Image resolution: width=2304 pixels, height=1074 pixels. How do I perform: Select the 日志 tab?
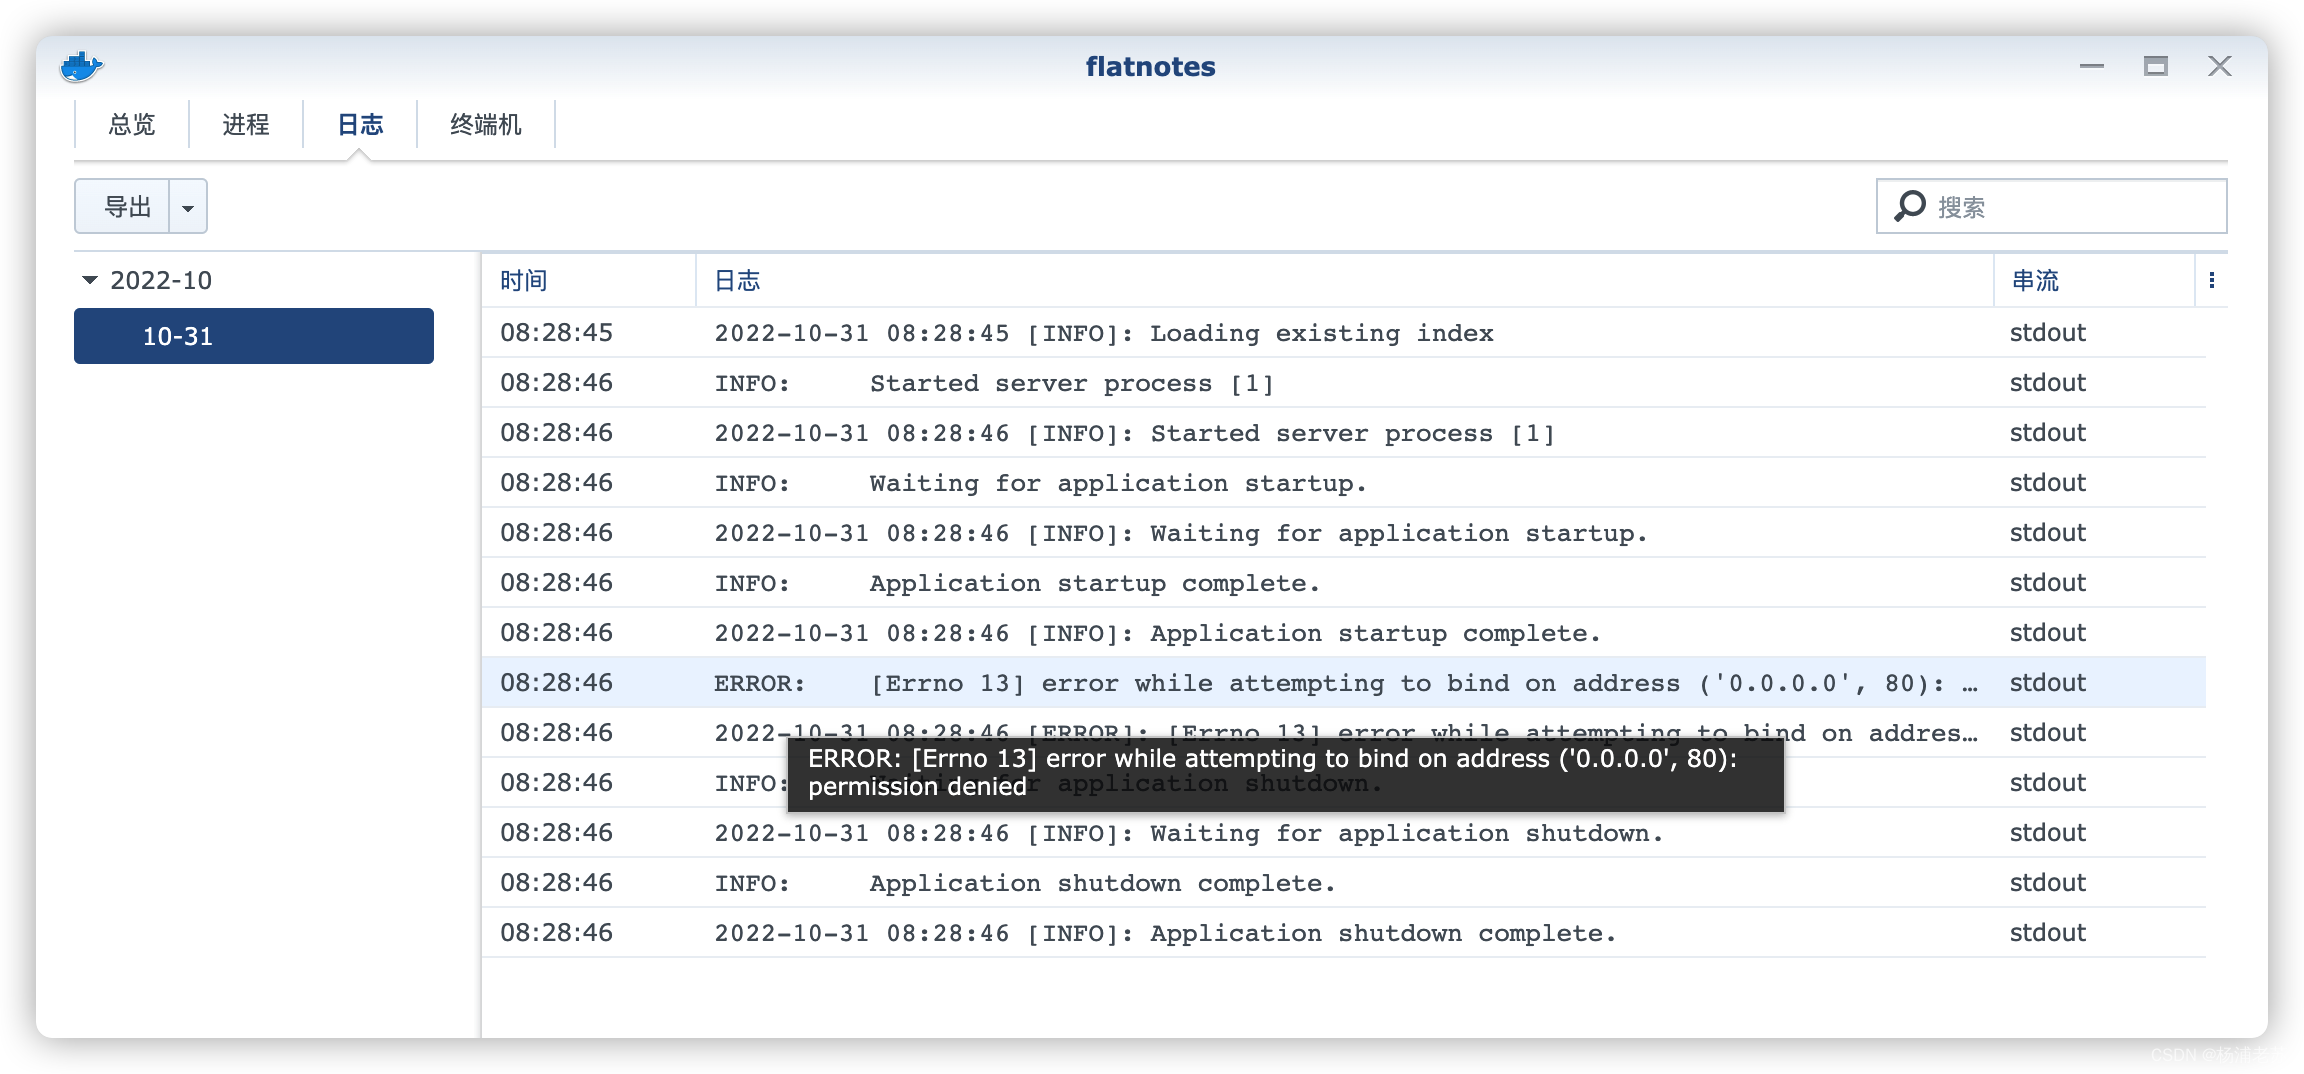tap(360, 124)
